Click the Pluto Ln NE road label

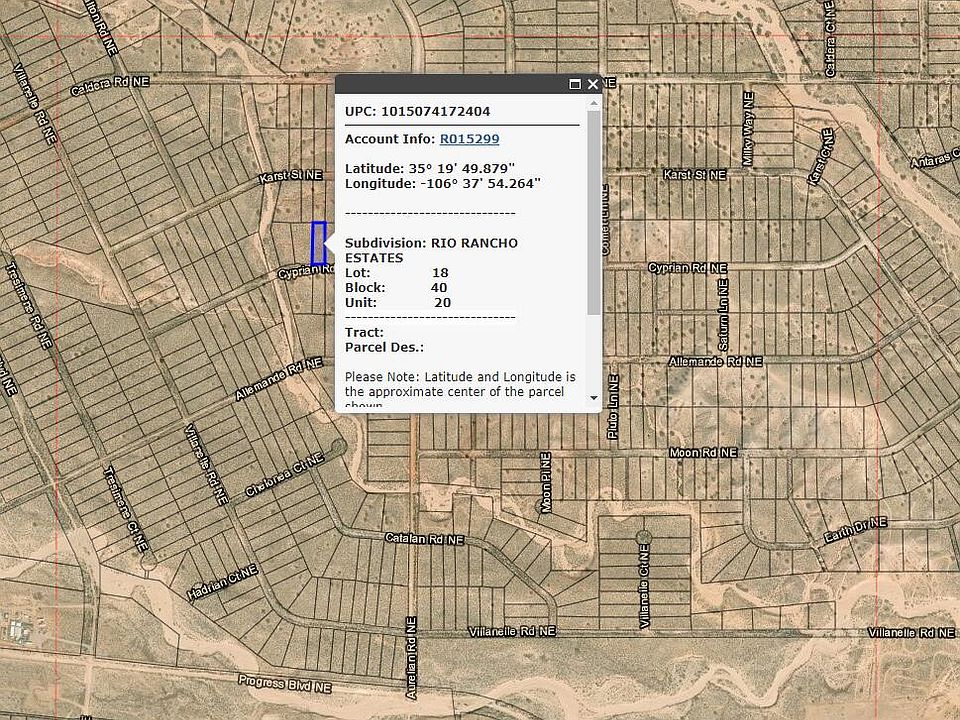pyautogui.click(x=613, y=407)
